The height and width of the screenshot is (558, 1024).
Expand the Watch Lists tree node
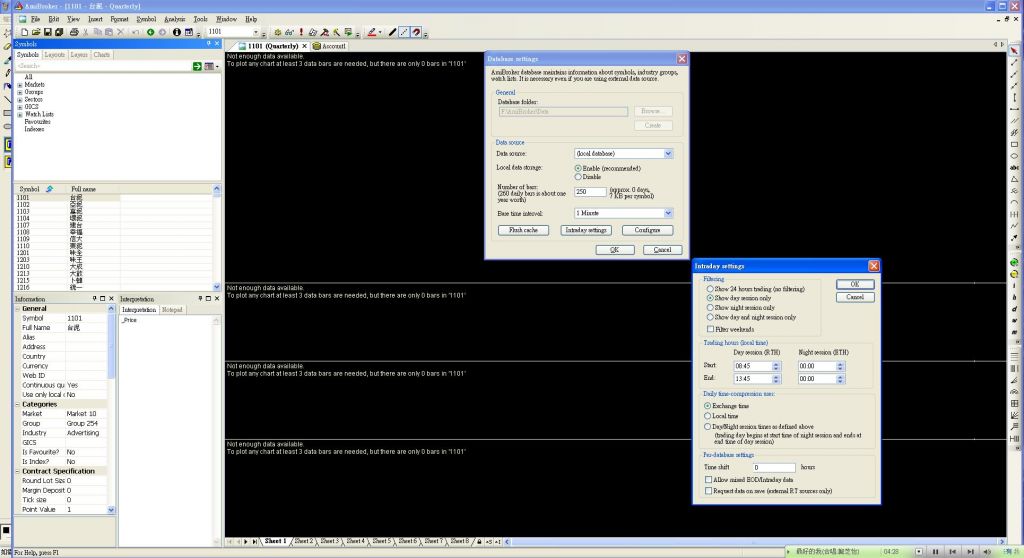20,114
